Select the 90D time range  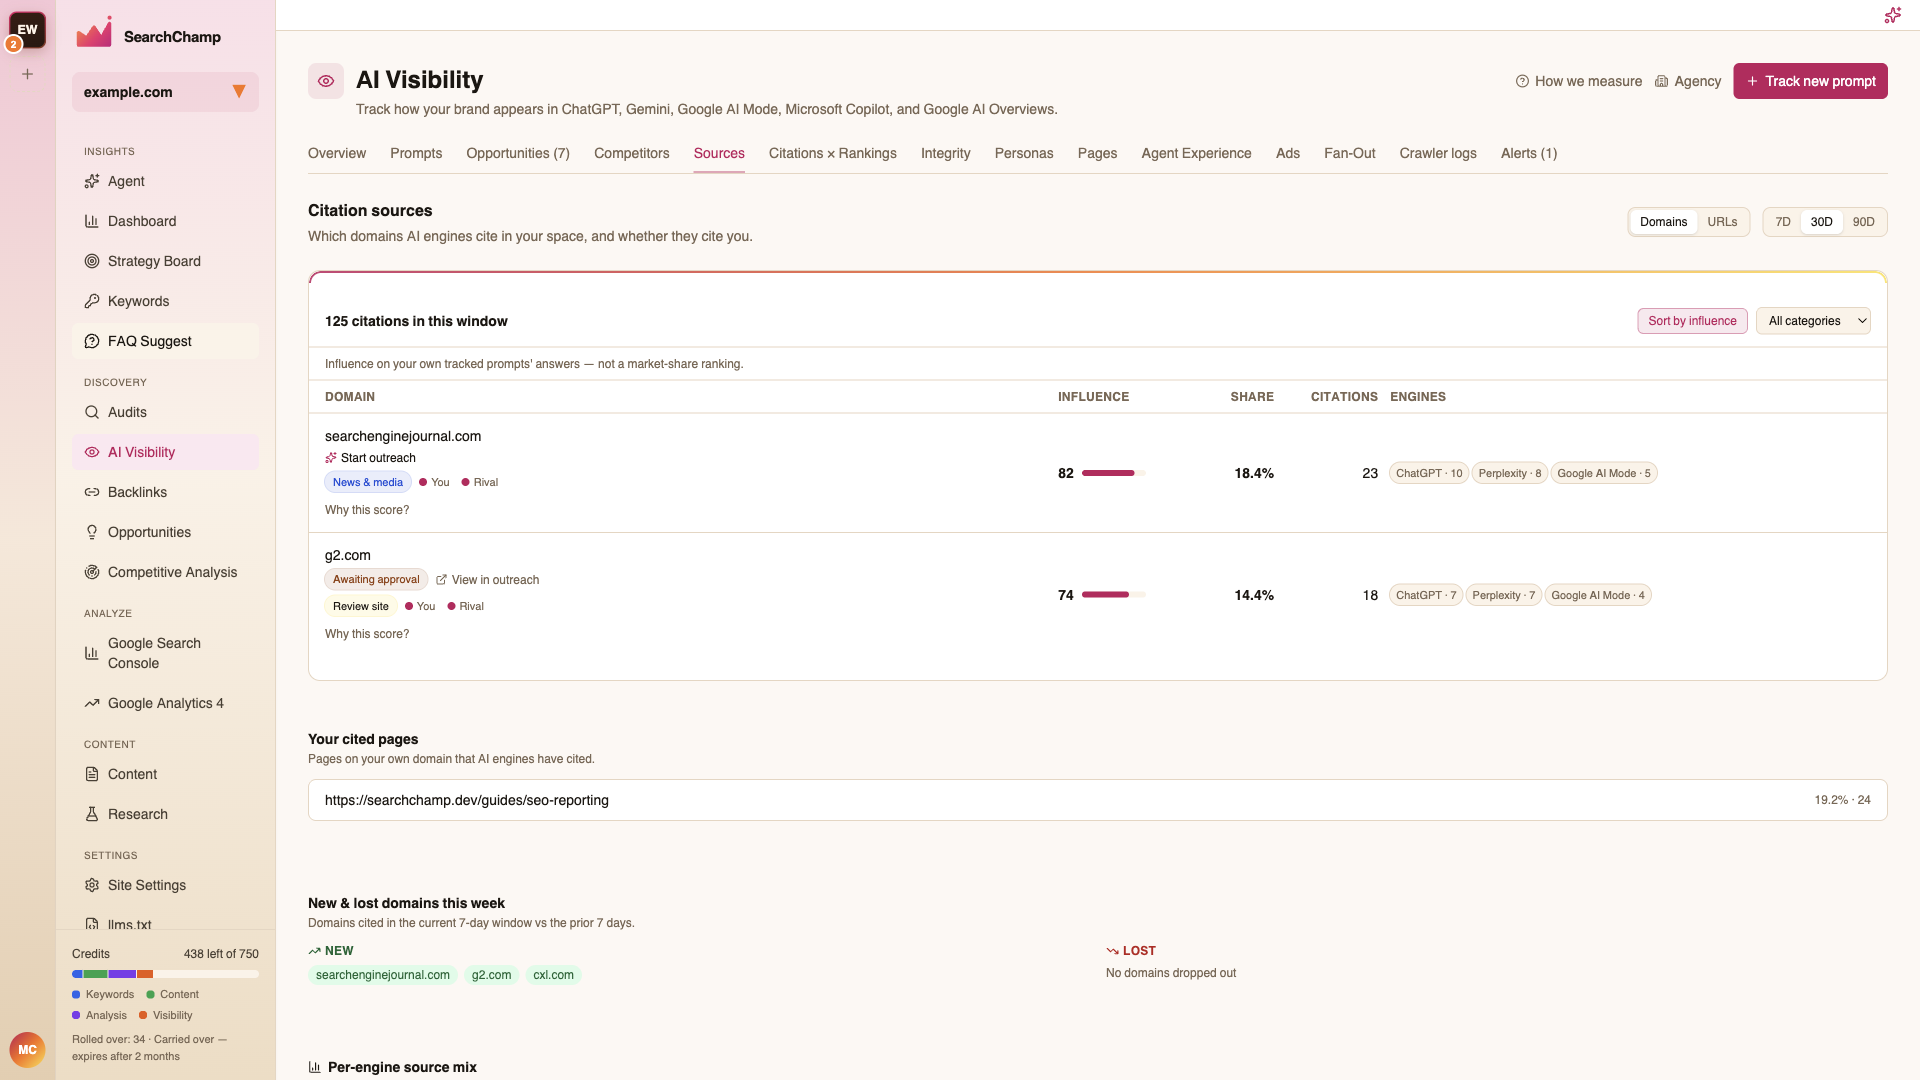pos(1863,222)
